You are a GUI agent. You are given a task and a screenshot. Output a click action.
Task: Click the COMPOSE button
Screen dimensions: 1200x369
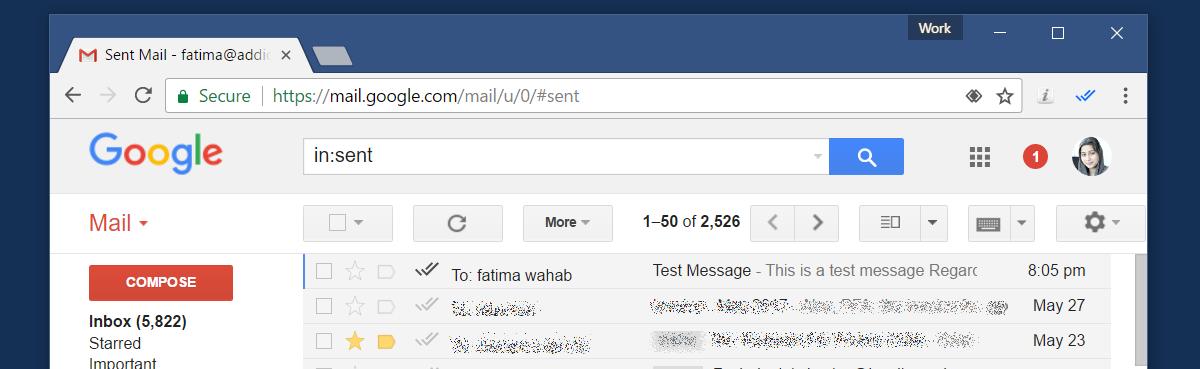click(x=161, y=283)
